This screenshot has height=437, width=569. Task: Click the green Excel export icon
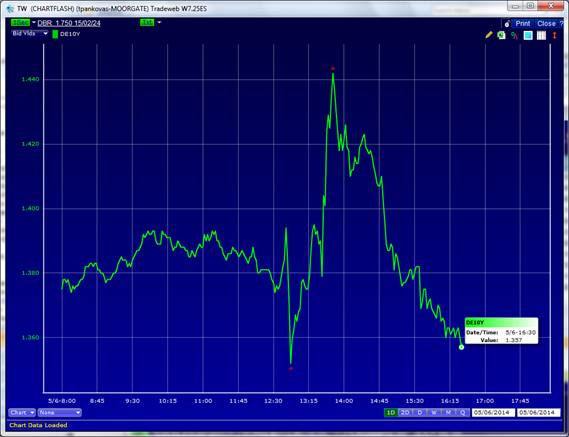tap(502, 35)
